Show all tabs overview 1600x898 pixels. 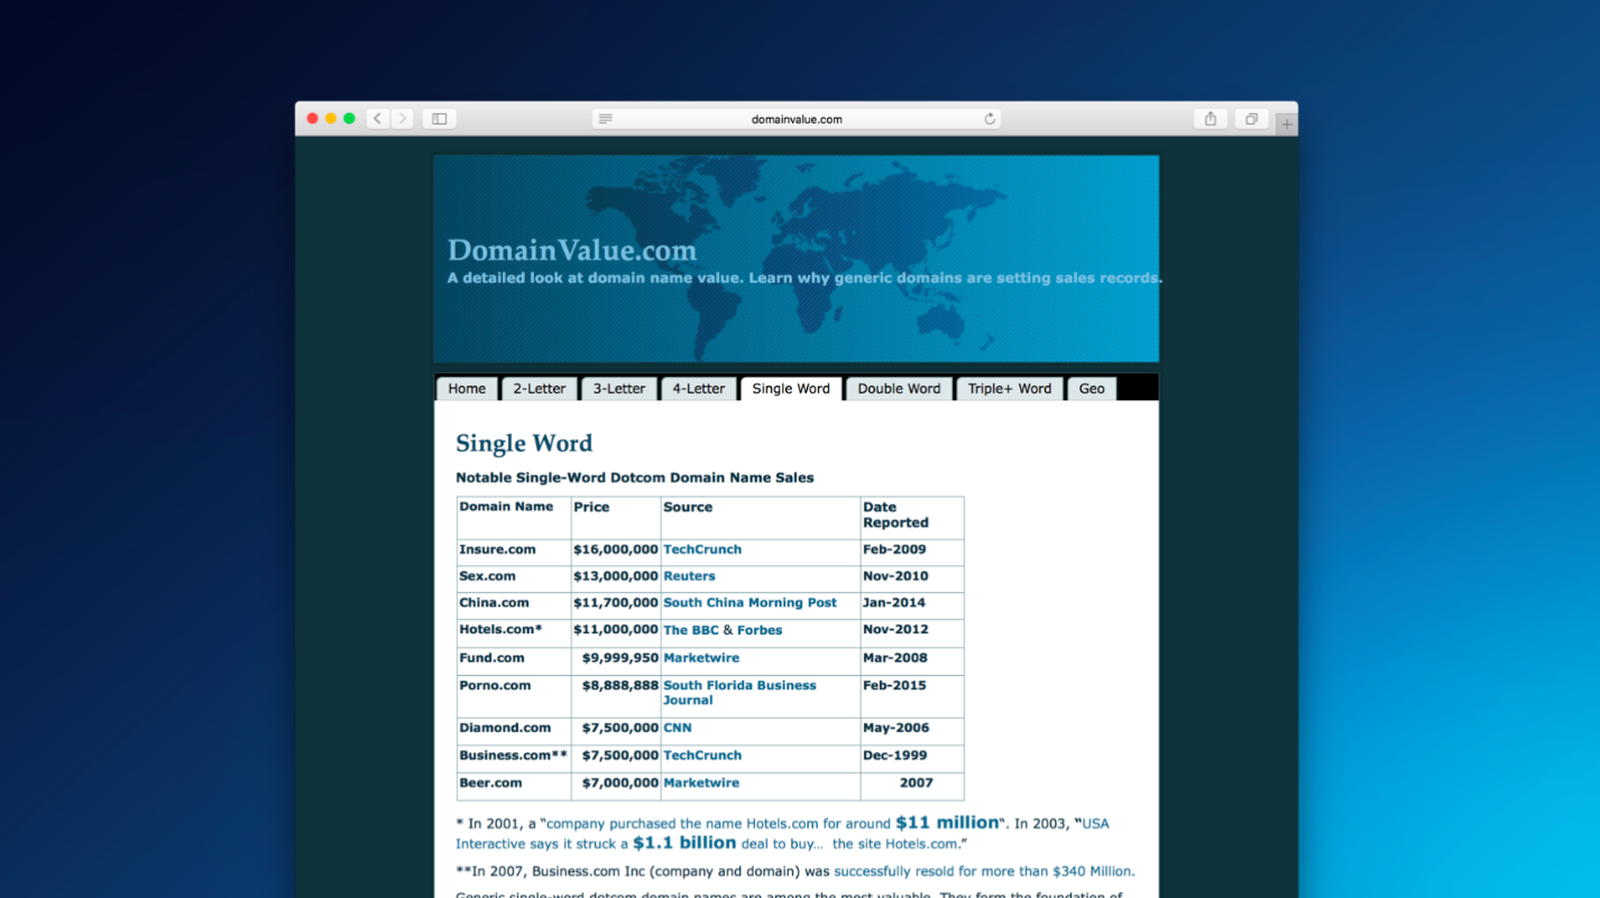1251,118
